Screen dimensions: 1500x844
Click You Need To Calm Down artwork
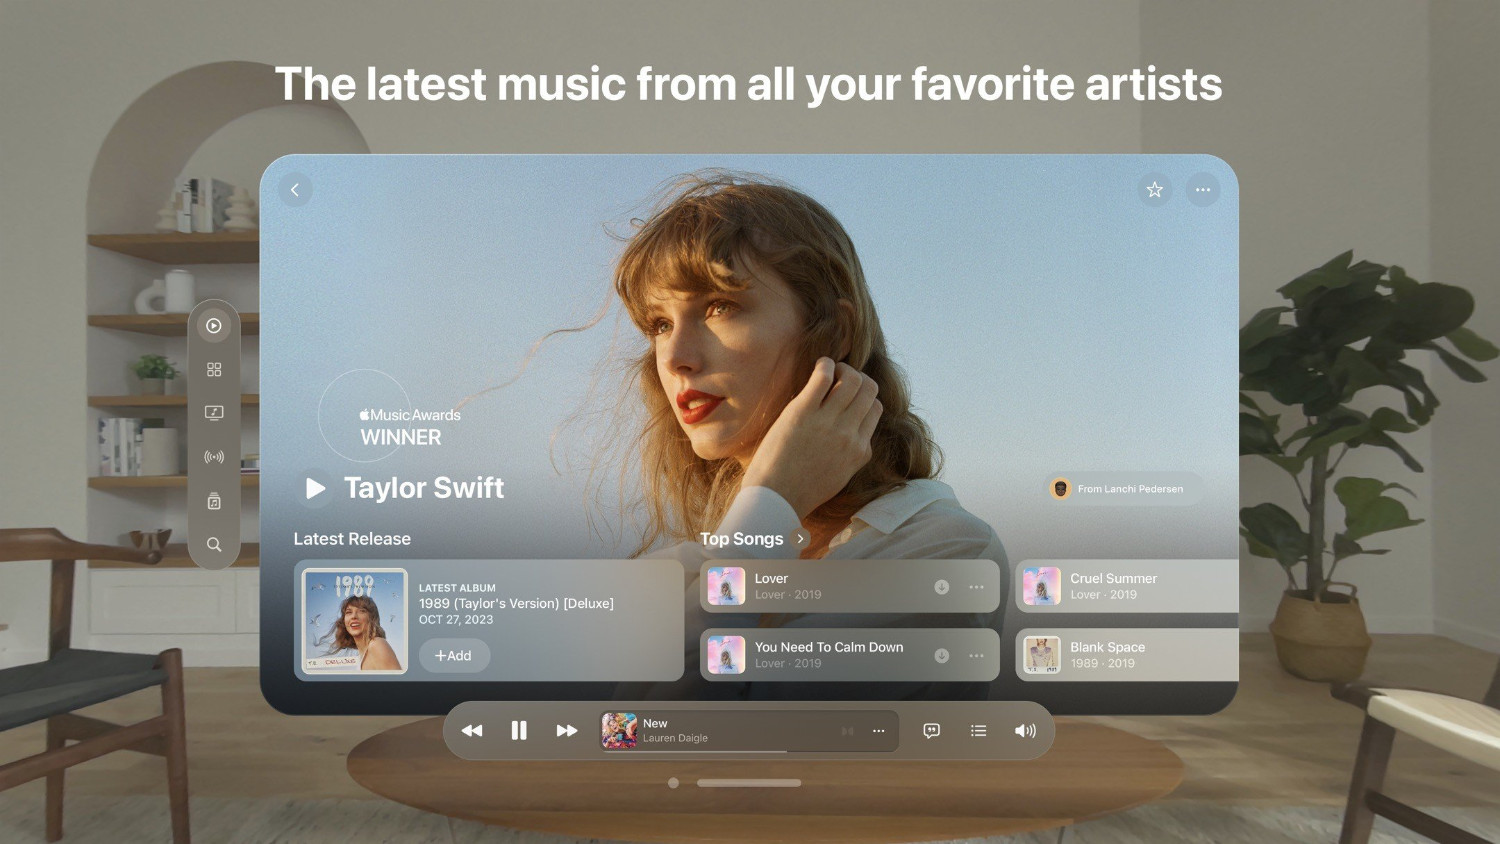pos(726,655)
